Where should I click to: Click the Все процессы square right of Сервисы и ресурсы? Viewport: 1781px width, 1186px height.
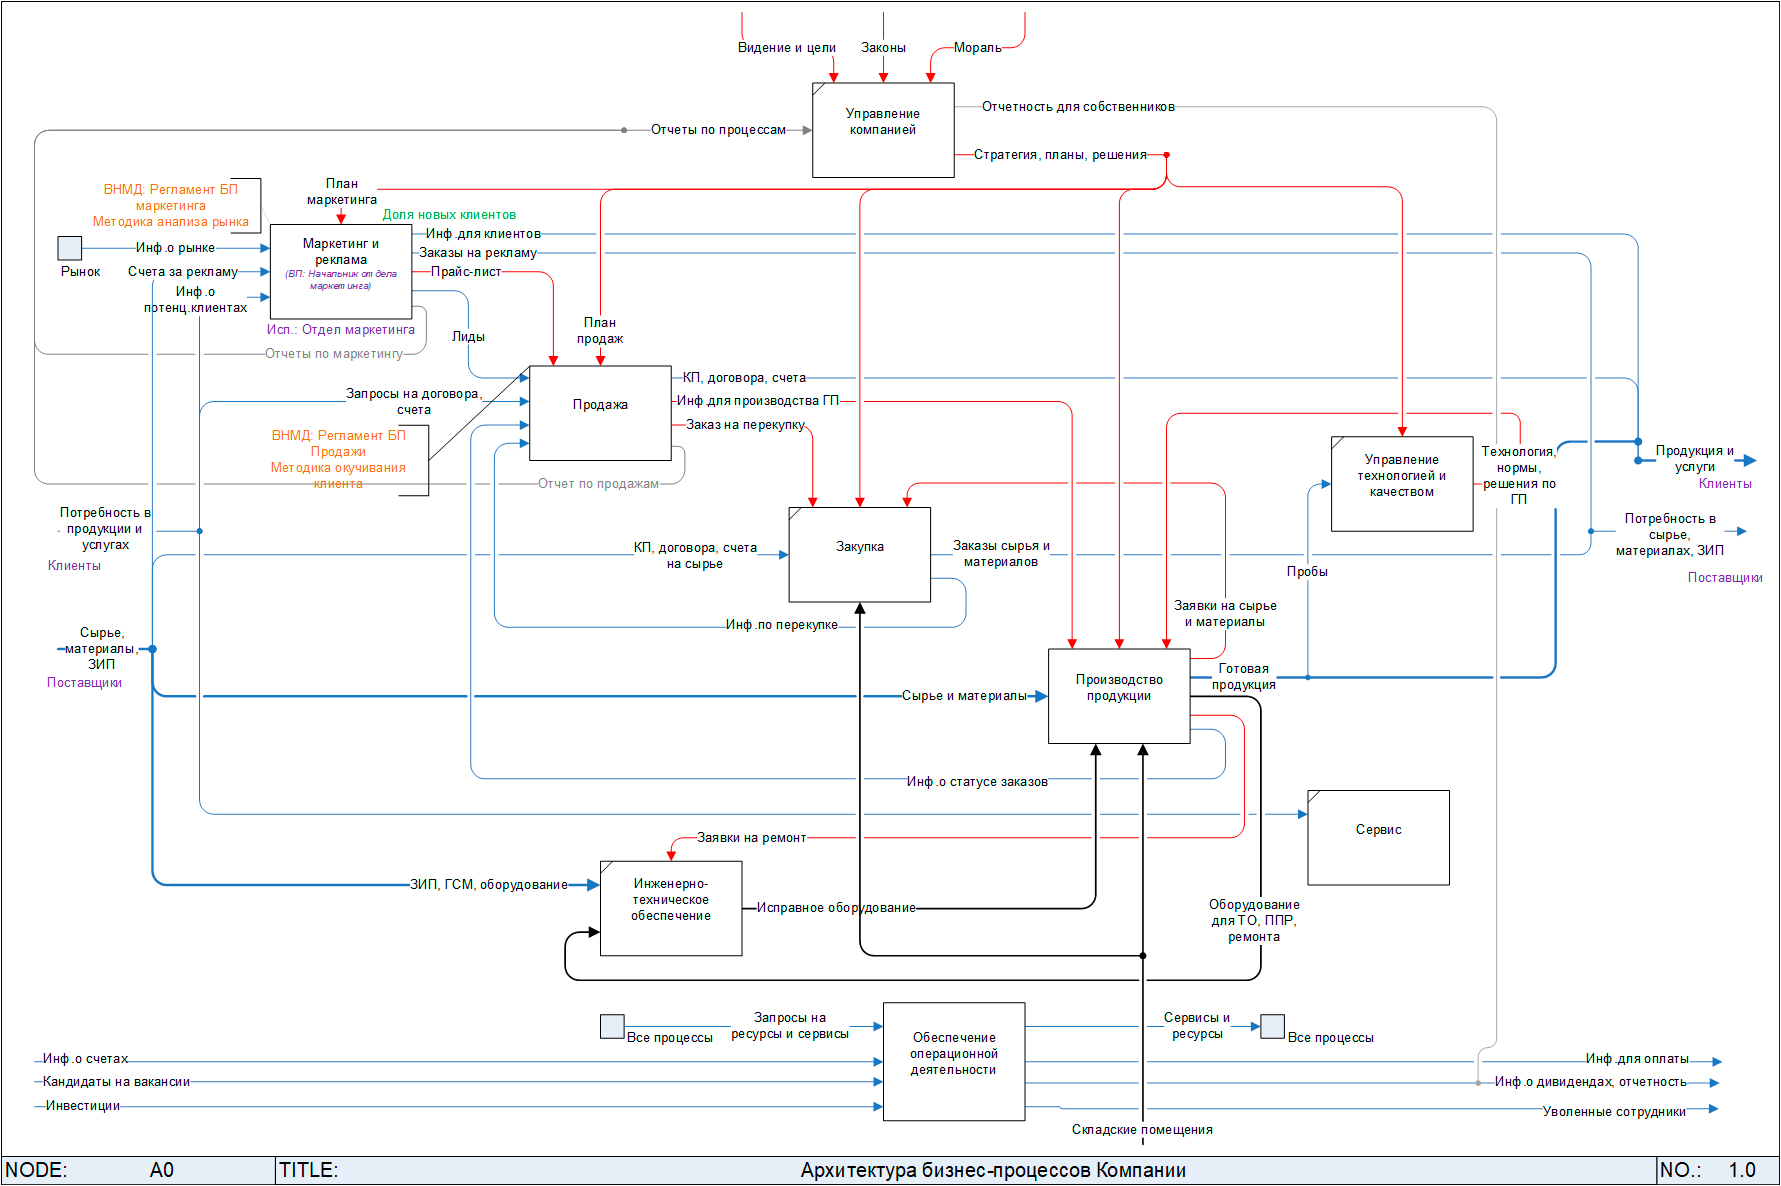pos(1272,1026)
